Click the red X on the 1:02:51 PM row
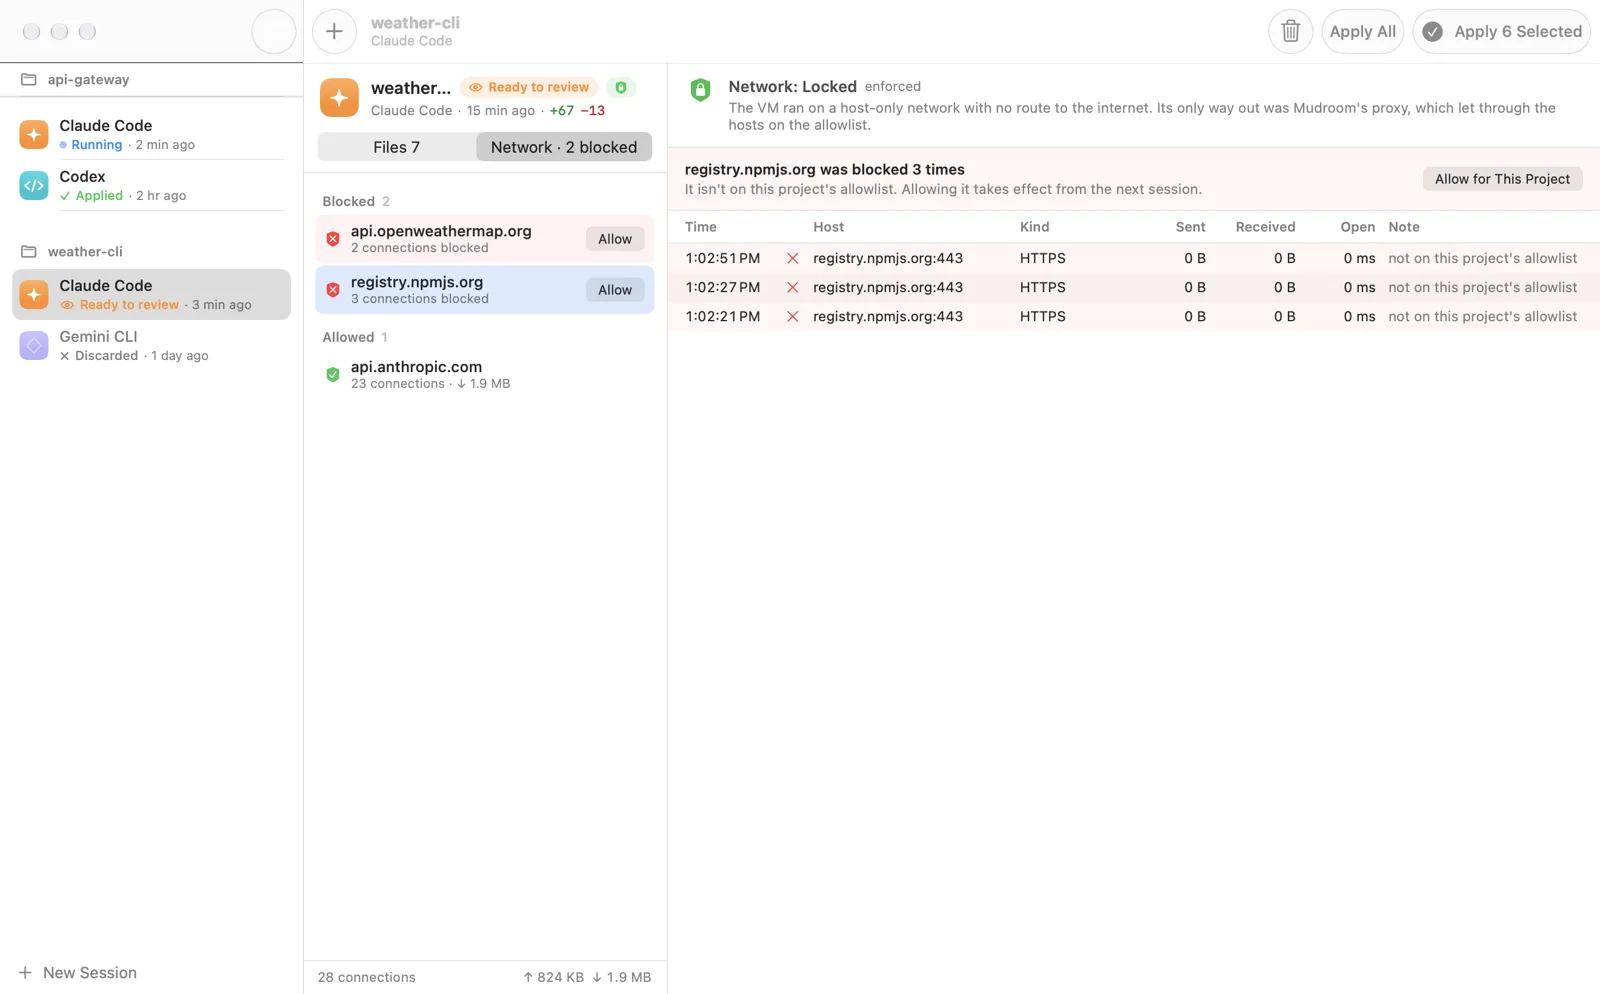Viewport: 1600px width, 994px height. point(792,258)
